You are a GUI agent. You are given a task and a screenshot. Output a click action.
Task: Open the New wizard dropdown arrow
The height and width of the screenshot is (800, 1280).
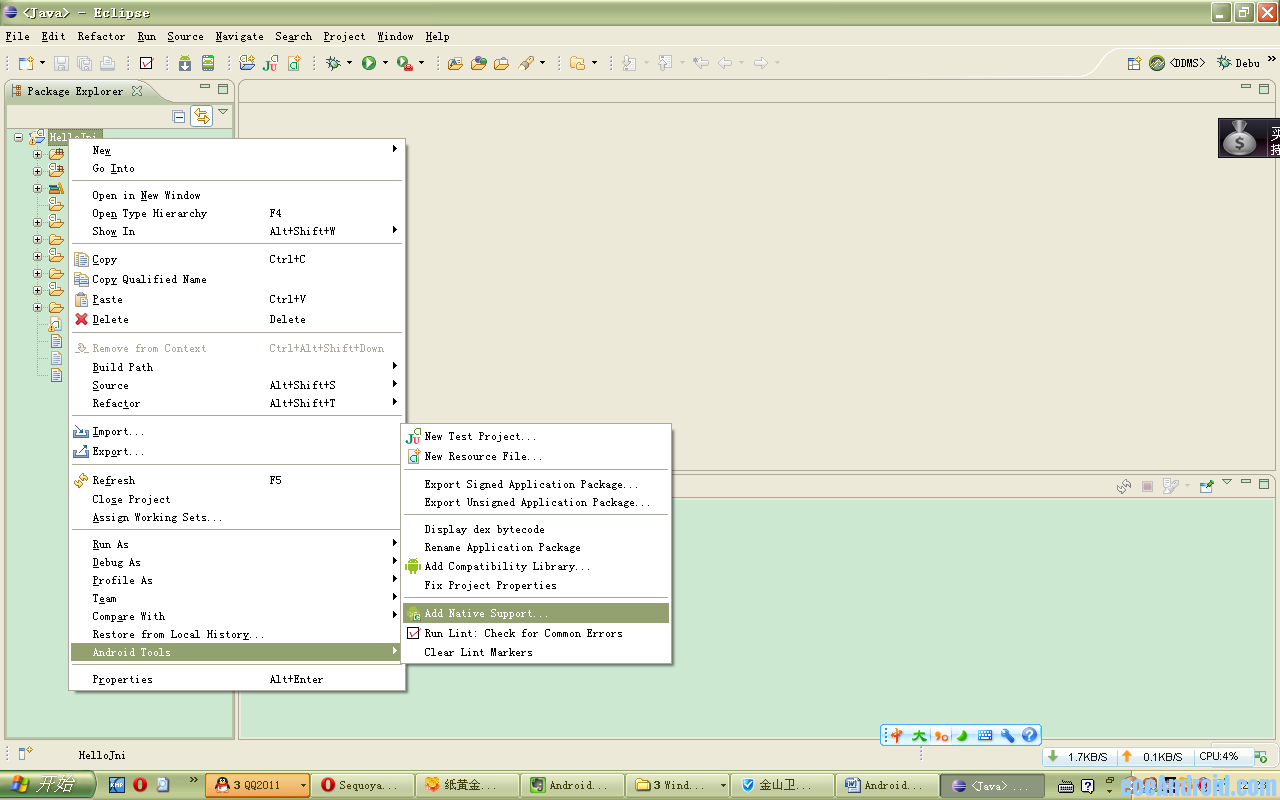pyautogui.click(x=42, y=63)
